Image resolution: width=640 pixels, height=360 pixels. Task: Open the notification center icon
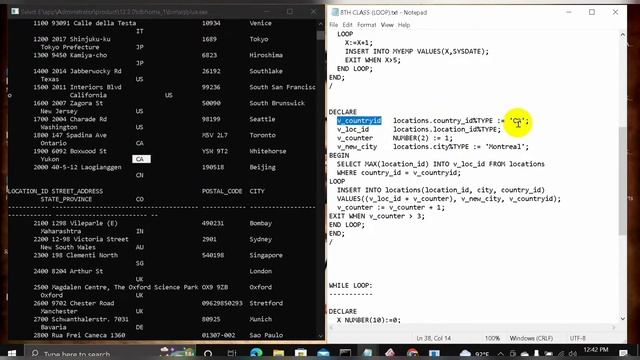pos(623,353)
